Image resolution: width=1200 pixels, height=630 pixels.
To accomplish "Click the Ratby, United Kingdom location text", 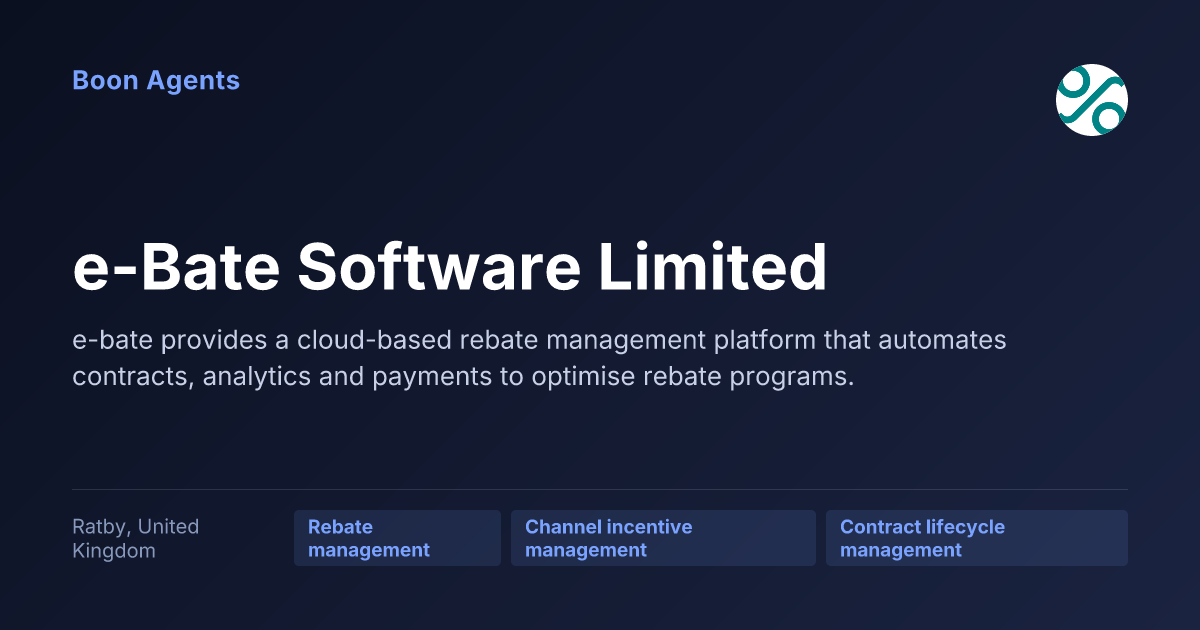I will [x=136, y=538].
